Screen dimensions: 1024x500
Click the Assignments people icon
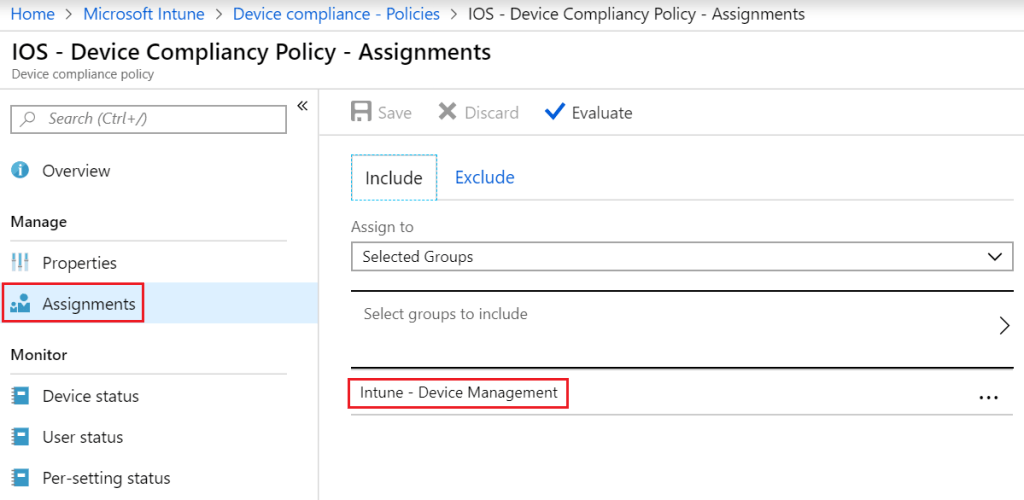pyautogui.click(x=20, y=304)
